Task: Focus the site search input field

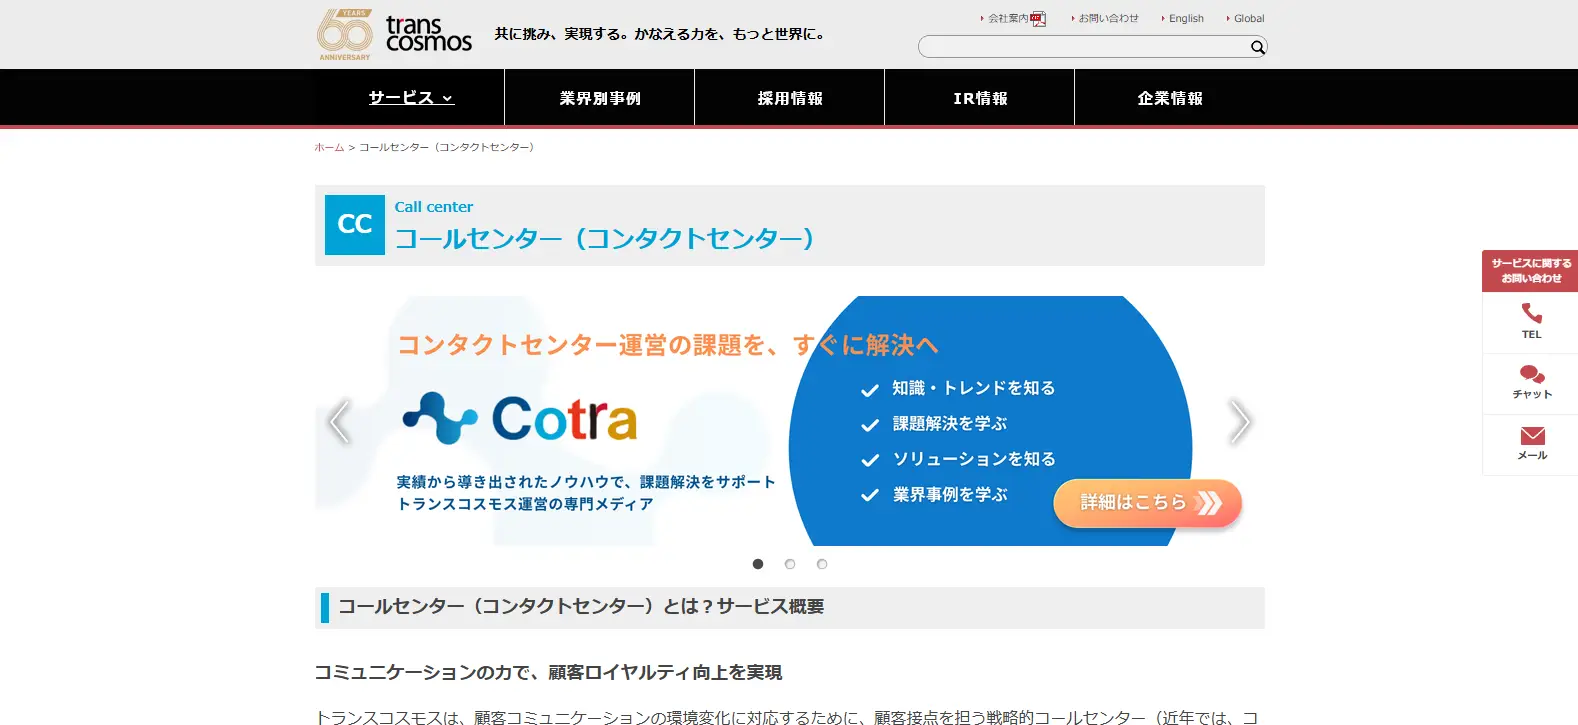Action: coord(1083,47)
